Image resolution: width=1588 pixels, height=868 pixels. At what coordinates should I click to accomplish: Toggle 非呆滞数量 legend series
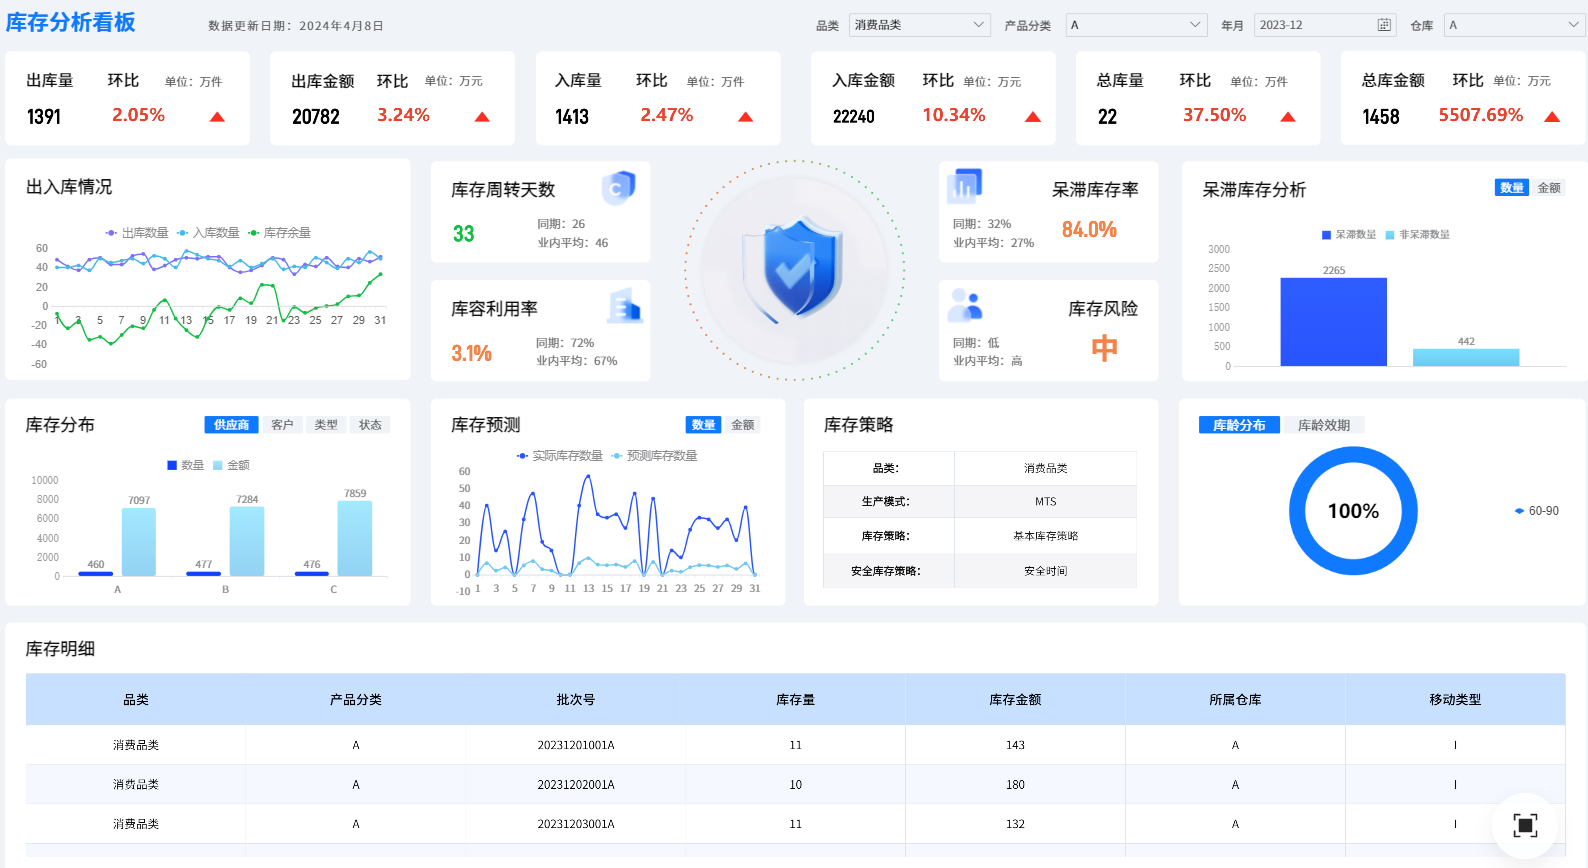1417,235
